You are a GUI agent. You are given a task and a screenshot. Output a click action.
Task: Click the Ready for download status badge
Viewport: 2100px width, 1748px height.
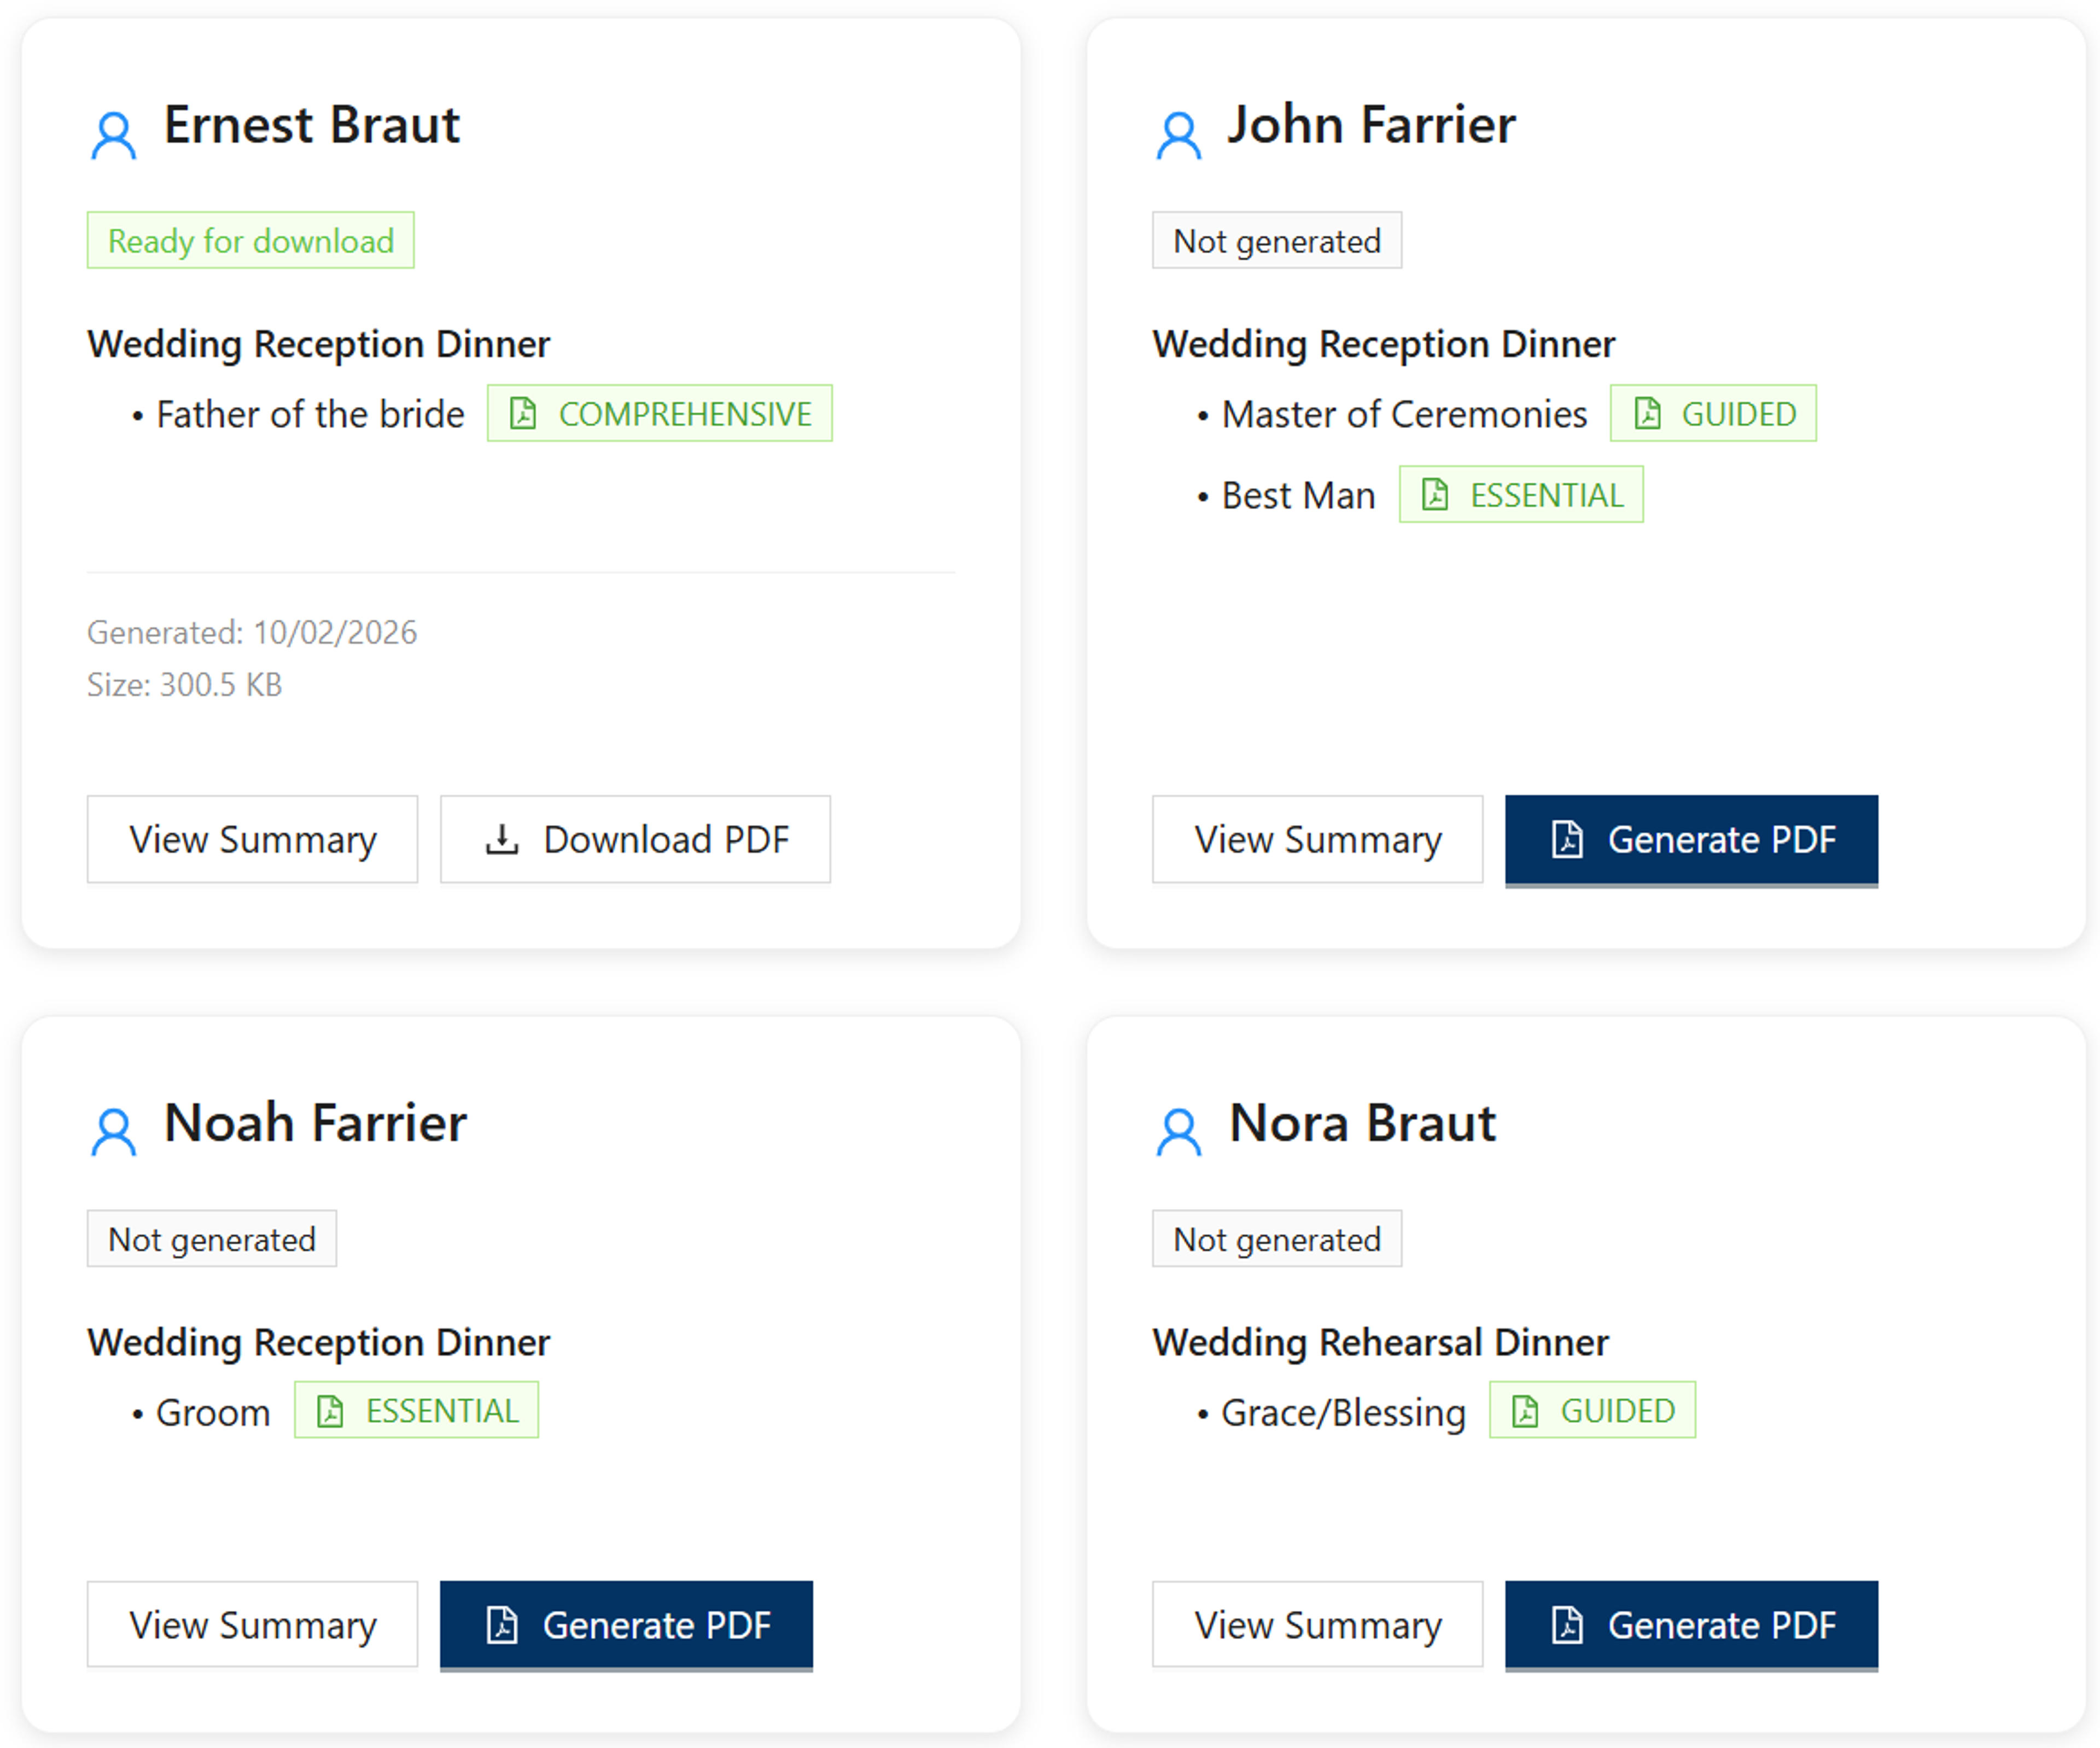click(x=250, y=240)
